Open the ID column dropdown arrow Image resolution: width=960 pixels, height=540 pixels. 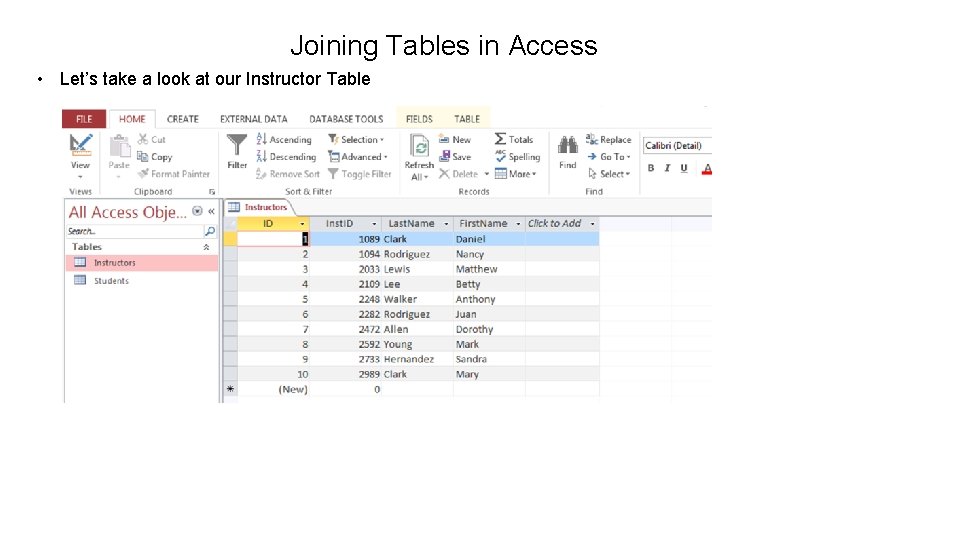302,224
